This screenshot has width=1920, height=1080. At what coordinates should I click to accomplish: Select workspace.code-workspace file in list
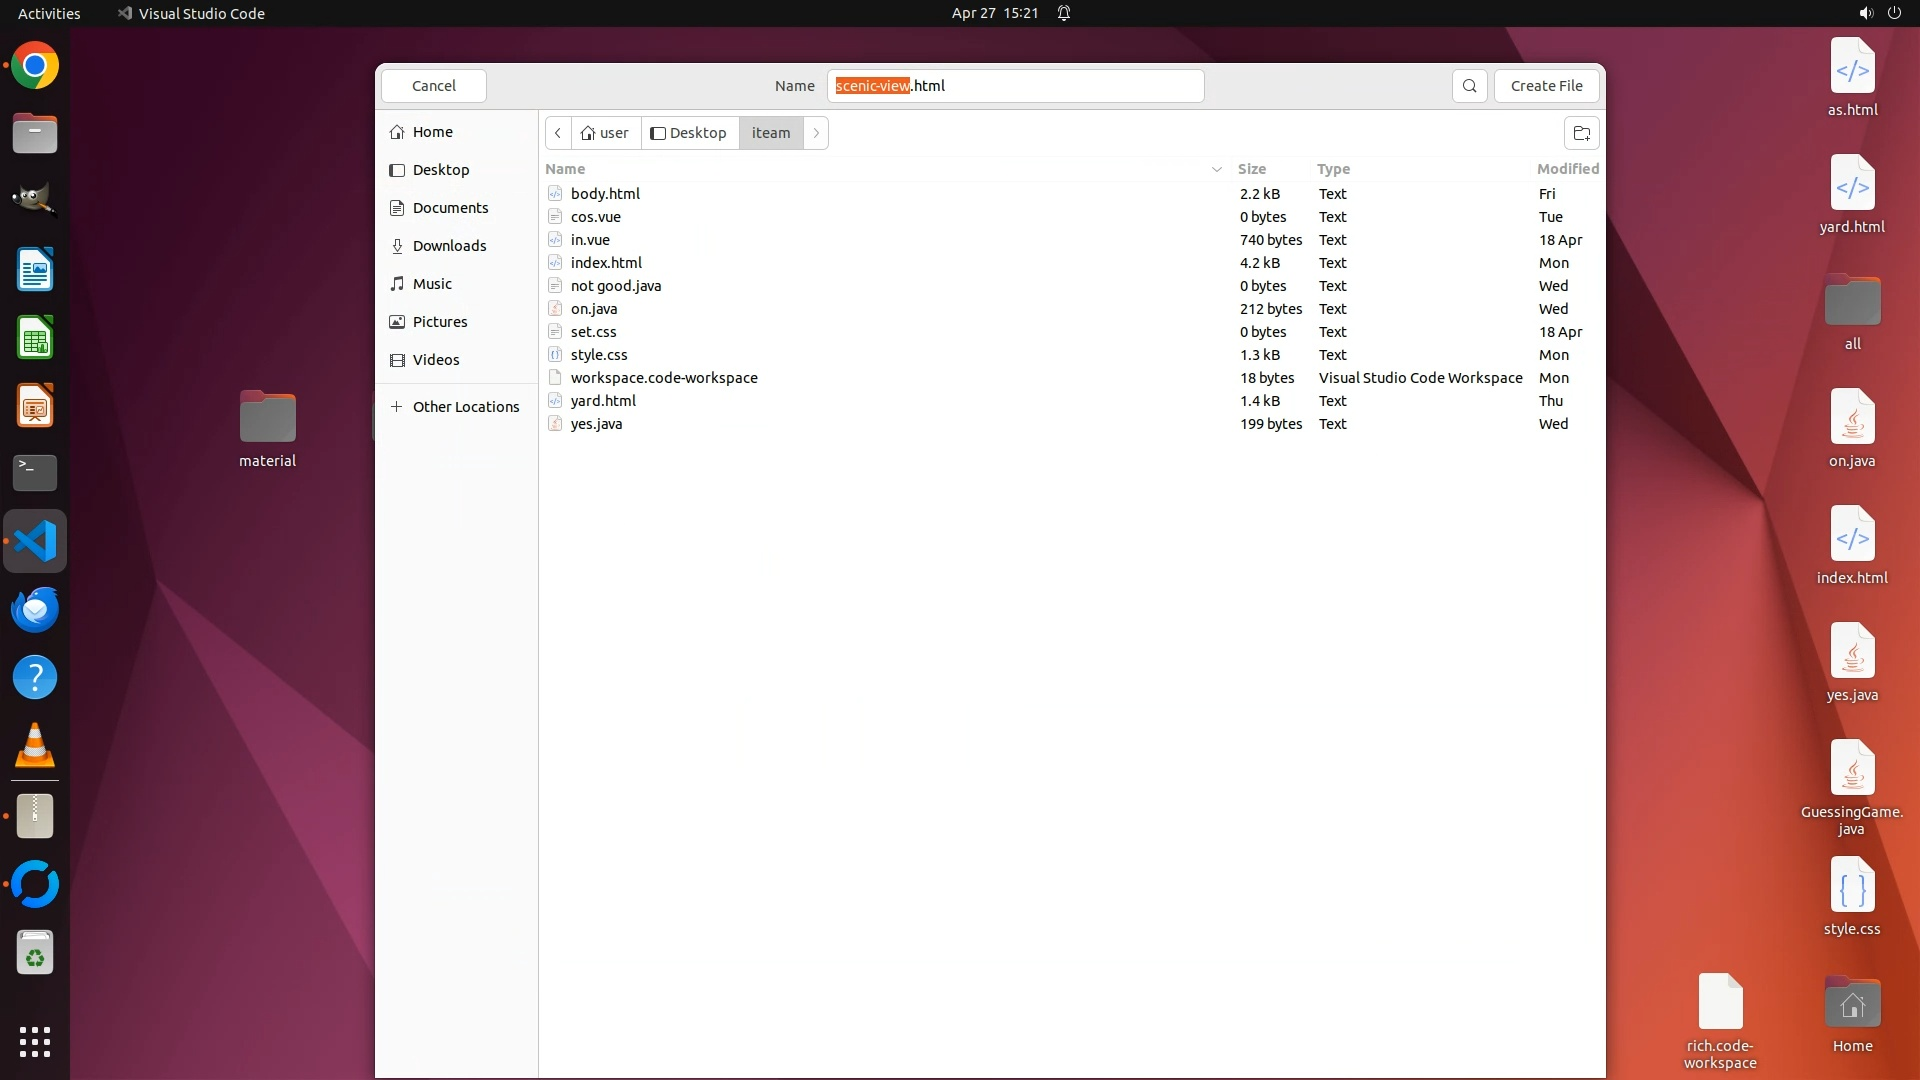tap(664, 378)
